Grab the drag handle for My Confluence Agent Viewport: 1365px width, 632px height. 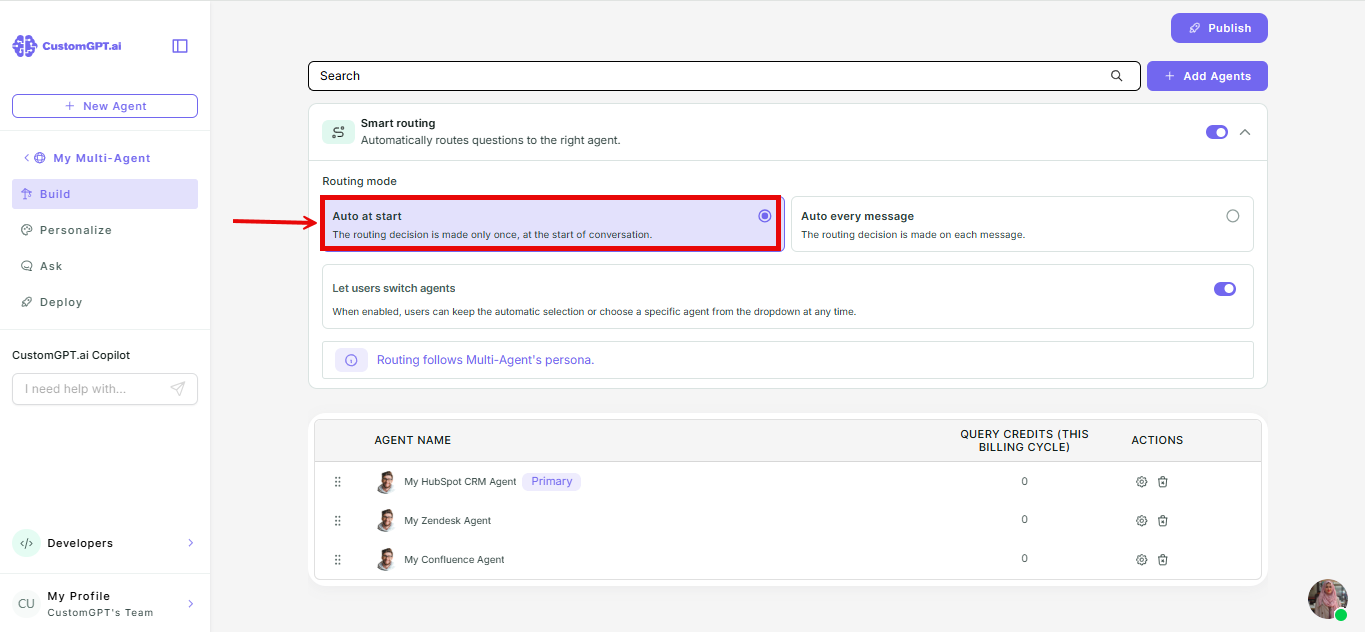[338, 560]
